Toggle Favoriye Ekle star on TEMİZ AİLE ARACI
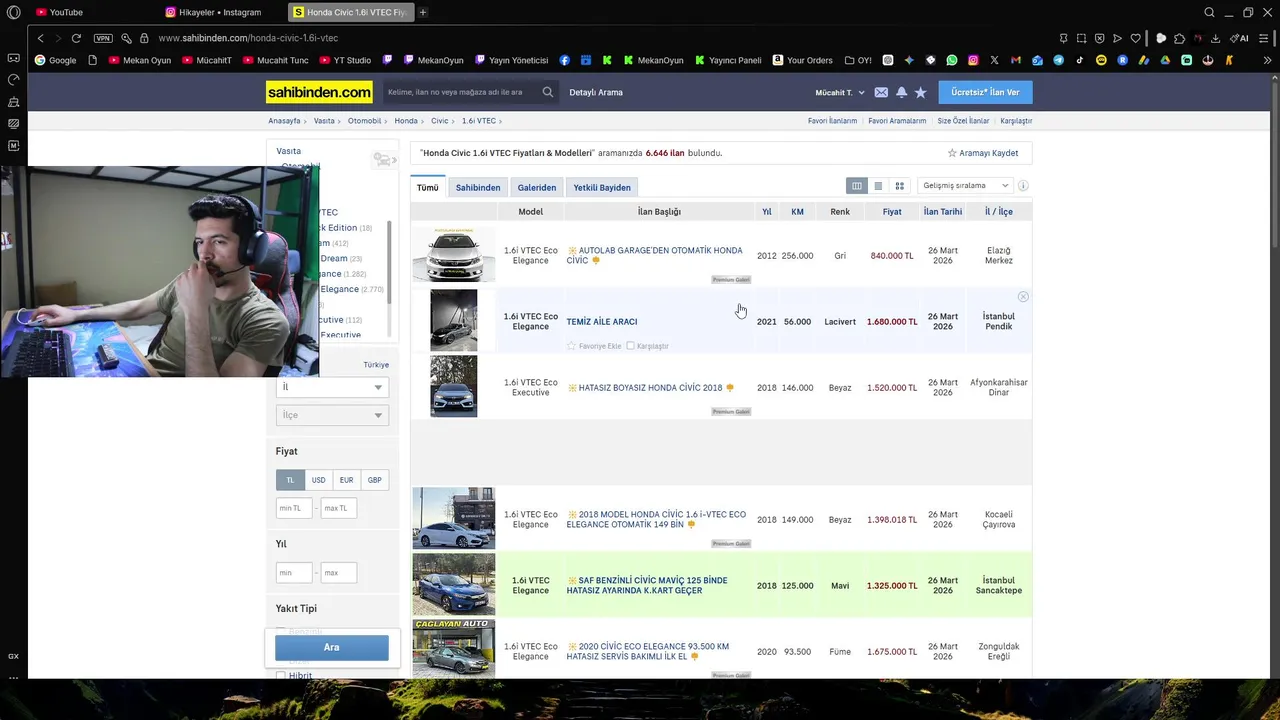This screenshot has height=720, width=1280. tap(571, 346)
